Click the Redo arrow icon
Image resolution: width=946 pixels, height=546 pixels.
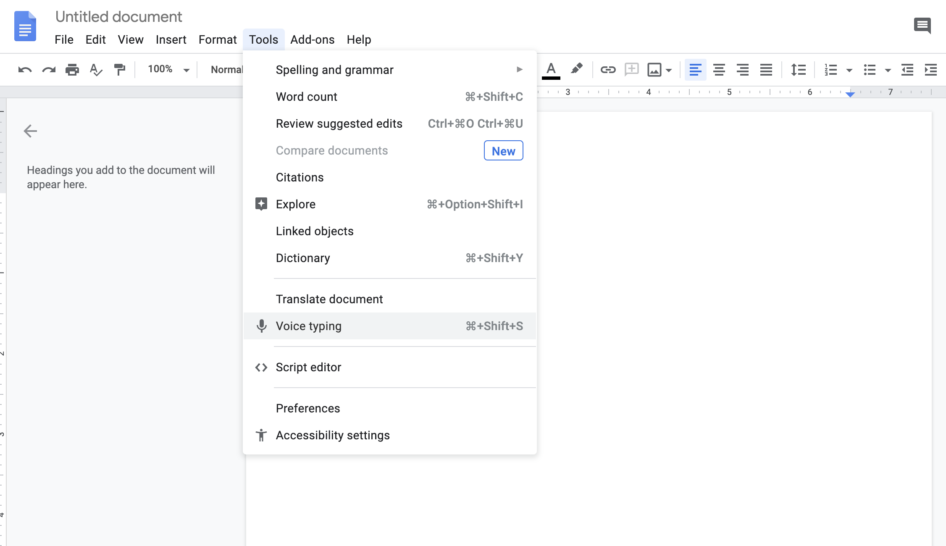point(48,70)
